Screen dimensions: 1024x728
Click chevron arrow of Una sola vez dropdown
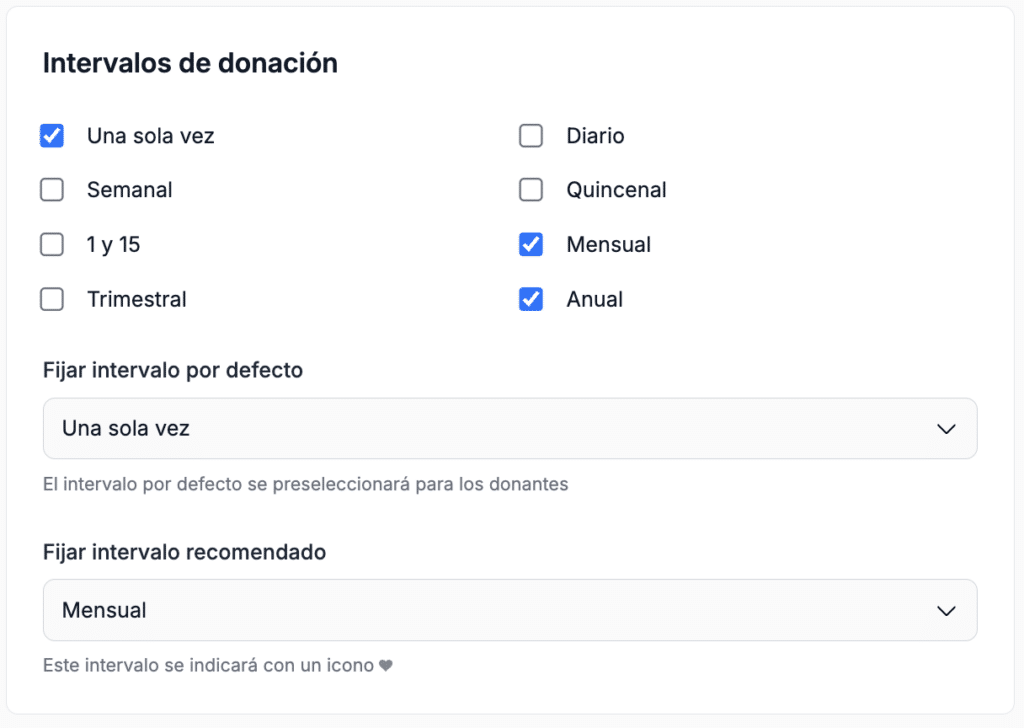click(x=946, y=429)
